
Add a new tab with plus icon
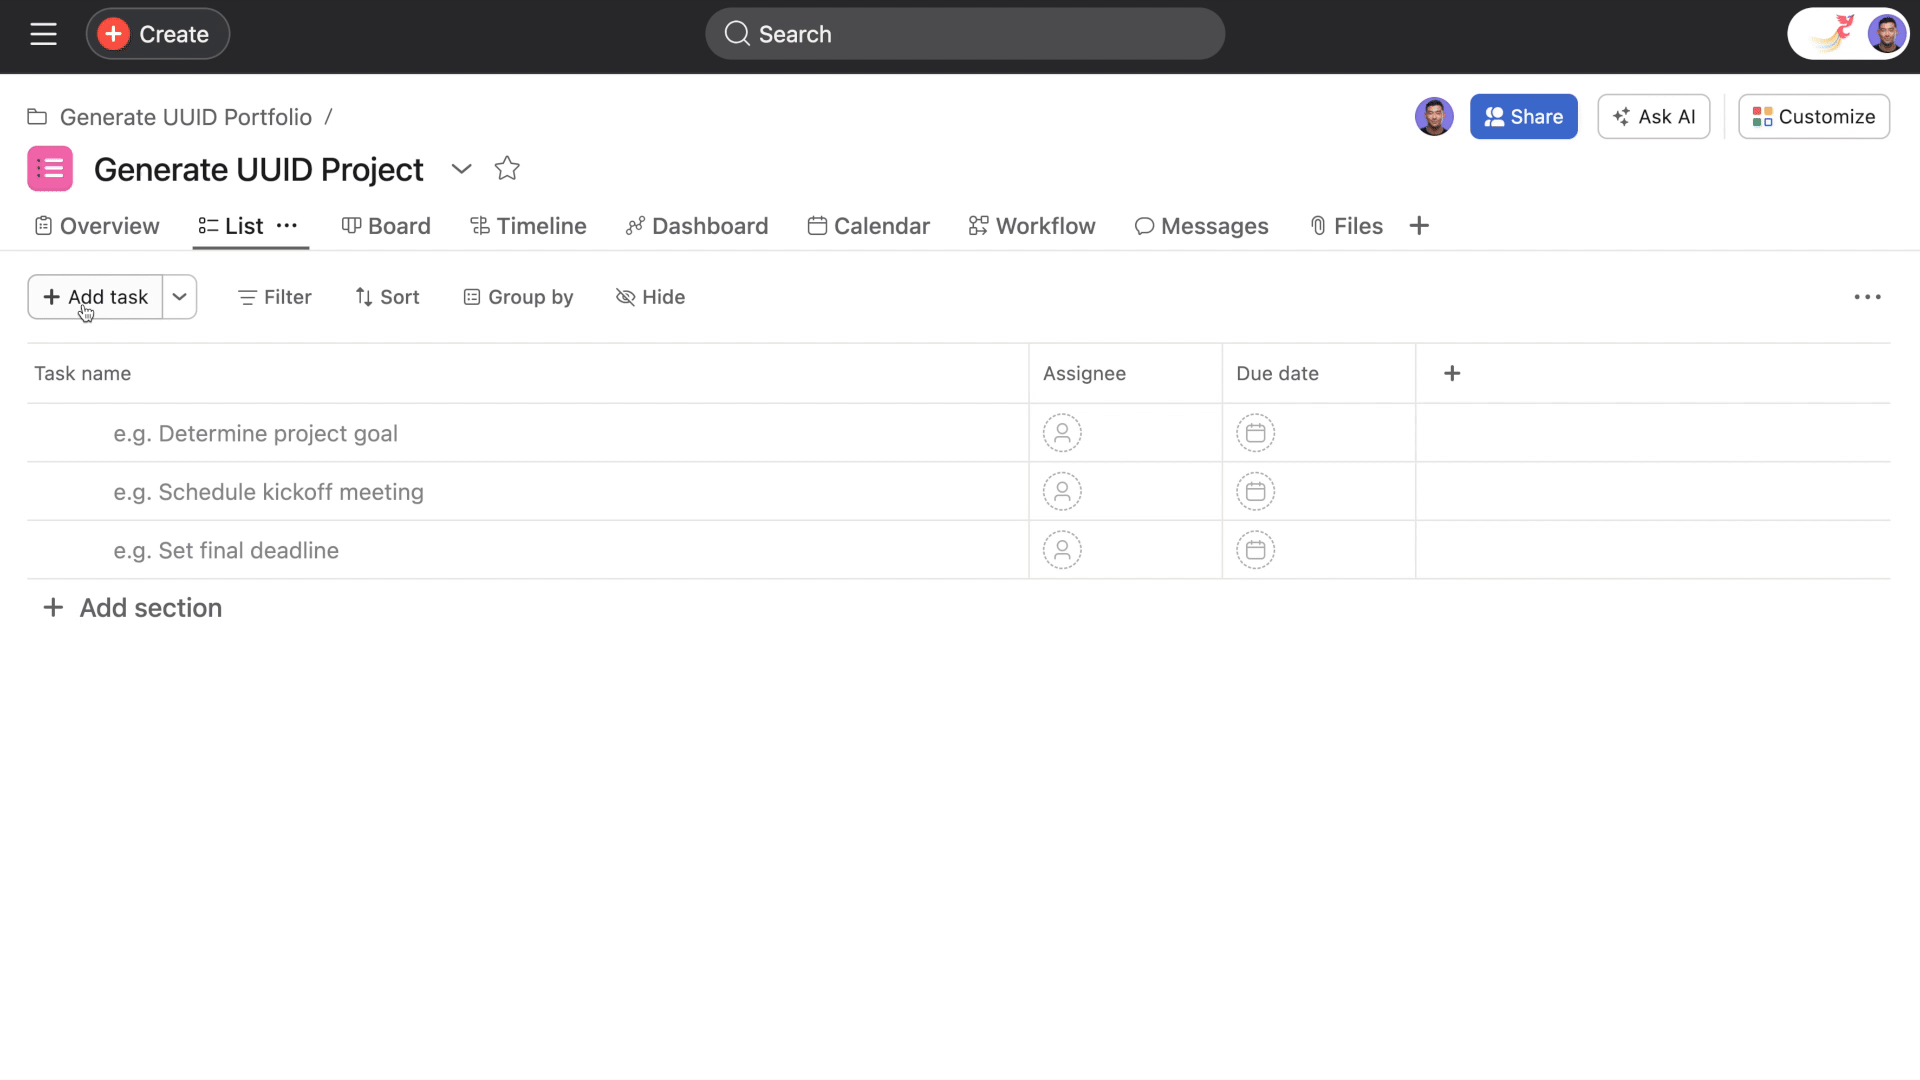tap(1419, 226)
